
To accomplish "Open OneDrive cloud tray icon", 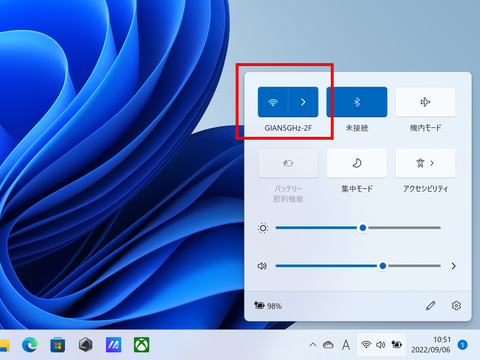I will click(328, 345).
